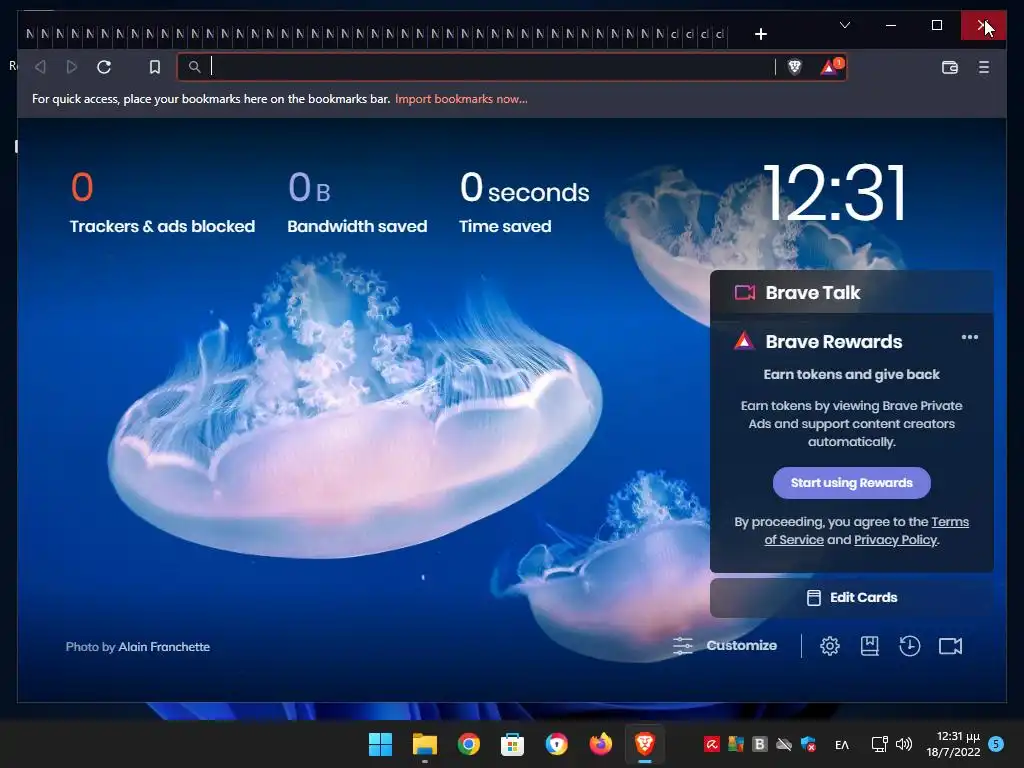Open Microsoft Store from taskbar

click(512, 744)
